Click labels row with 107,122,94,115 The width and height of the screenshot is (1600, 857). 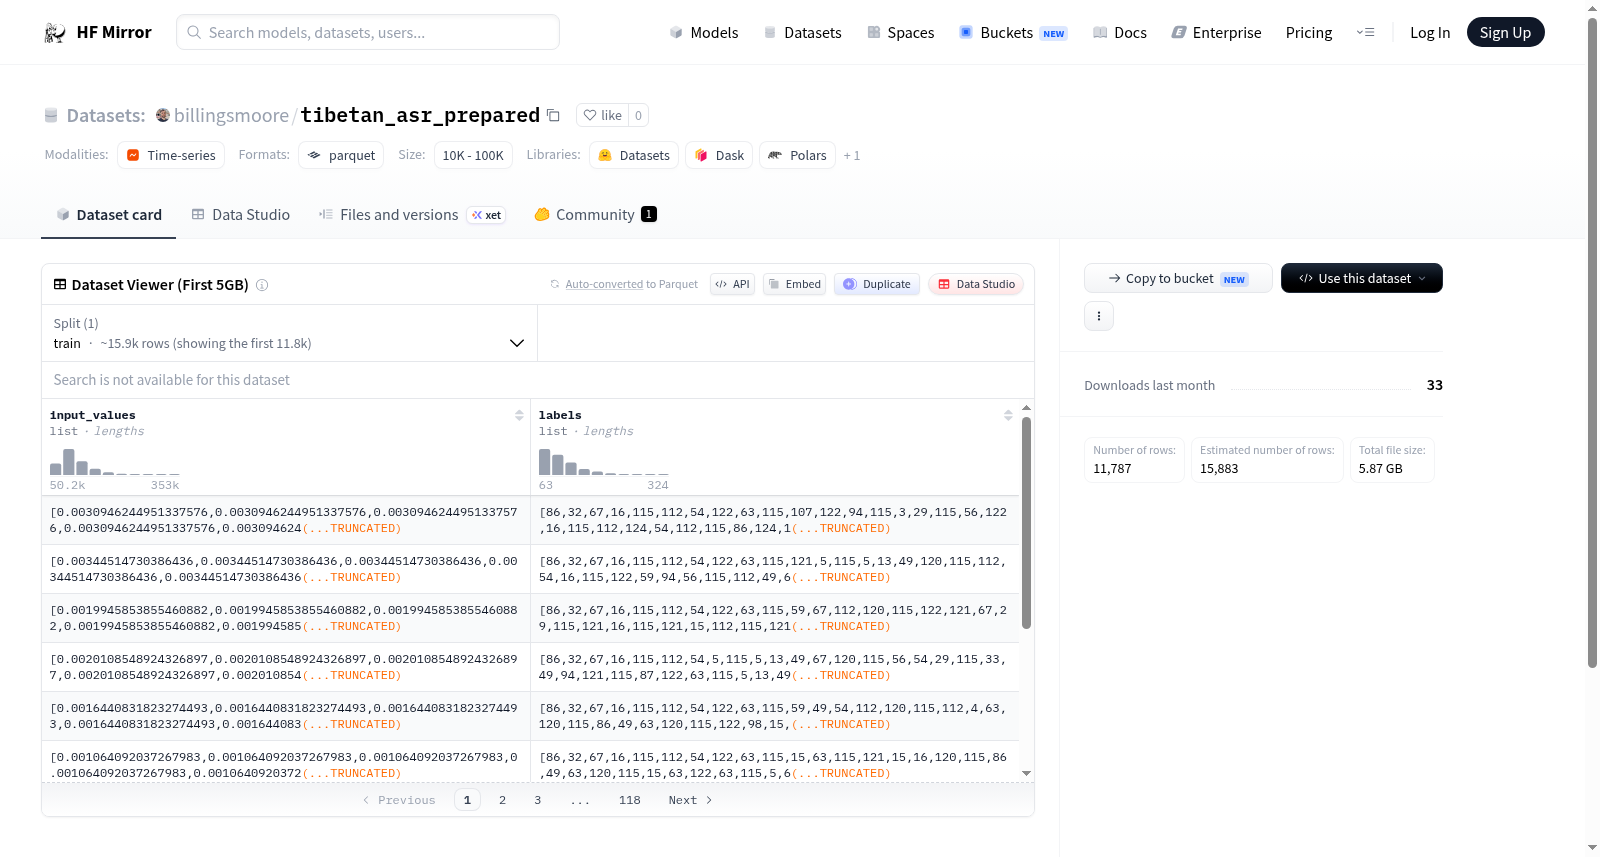tap(774, 520)
